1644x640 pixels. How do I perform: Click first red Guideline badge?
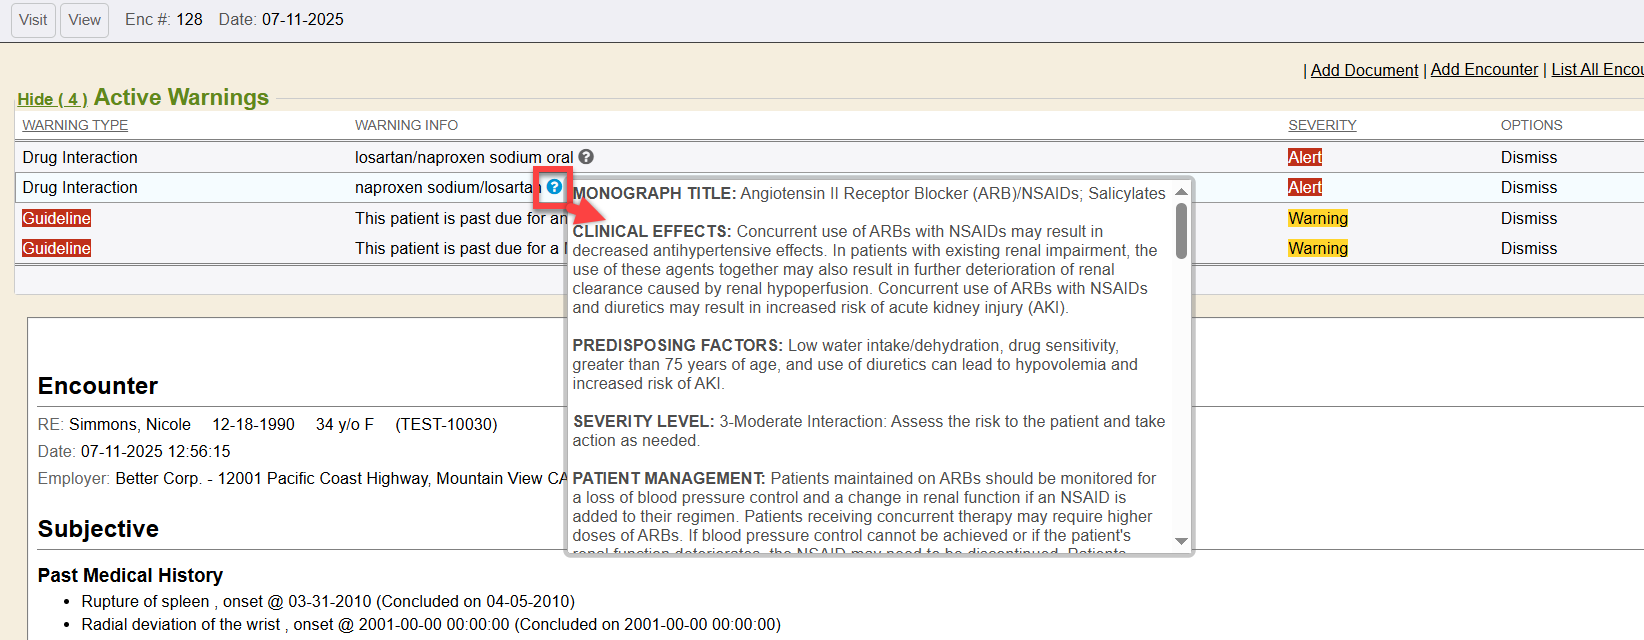pyautogui.click(x=57, y=218)
